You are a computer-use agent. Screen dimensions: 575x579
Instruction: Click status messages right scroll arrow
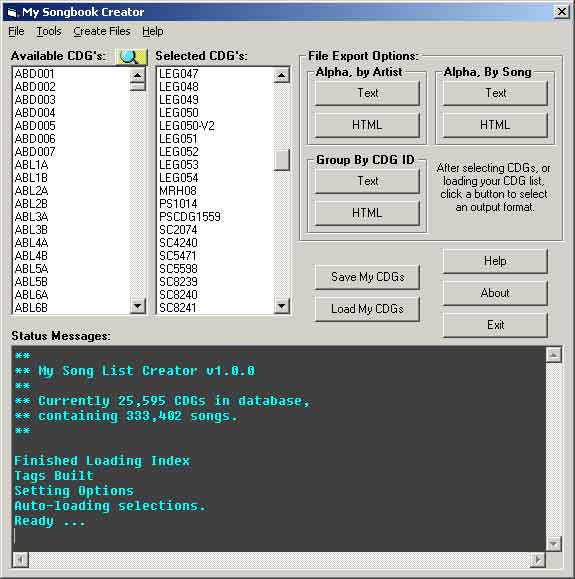[x=537, y=560]
